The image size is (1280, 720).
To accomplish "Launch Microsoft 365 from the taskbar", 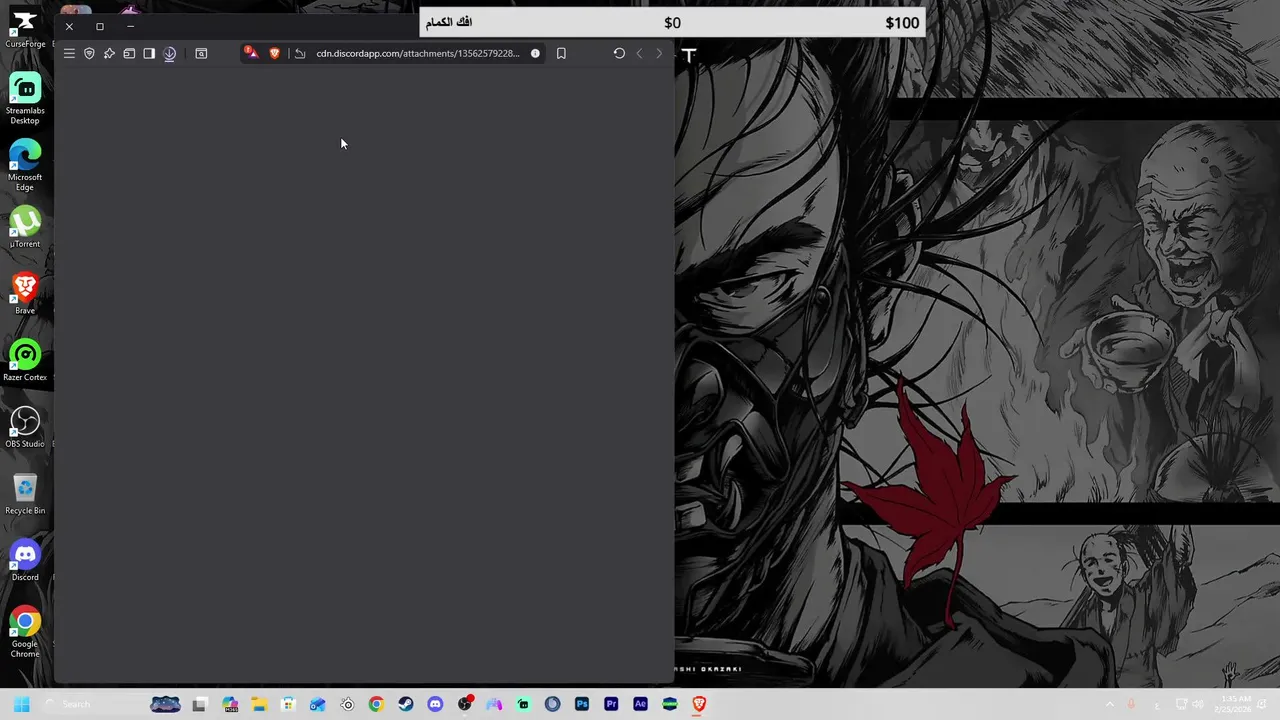I will [x=230, y=704].
